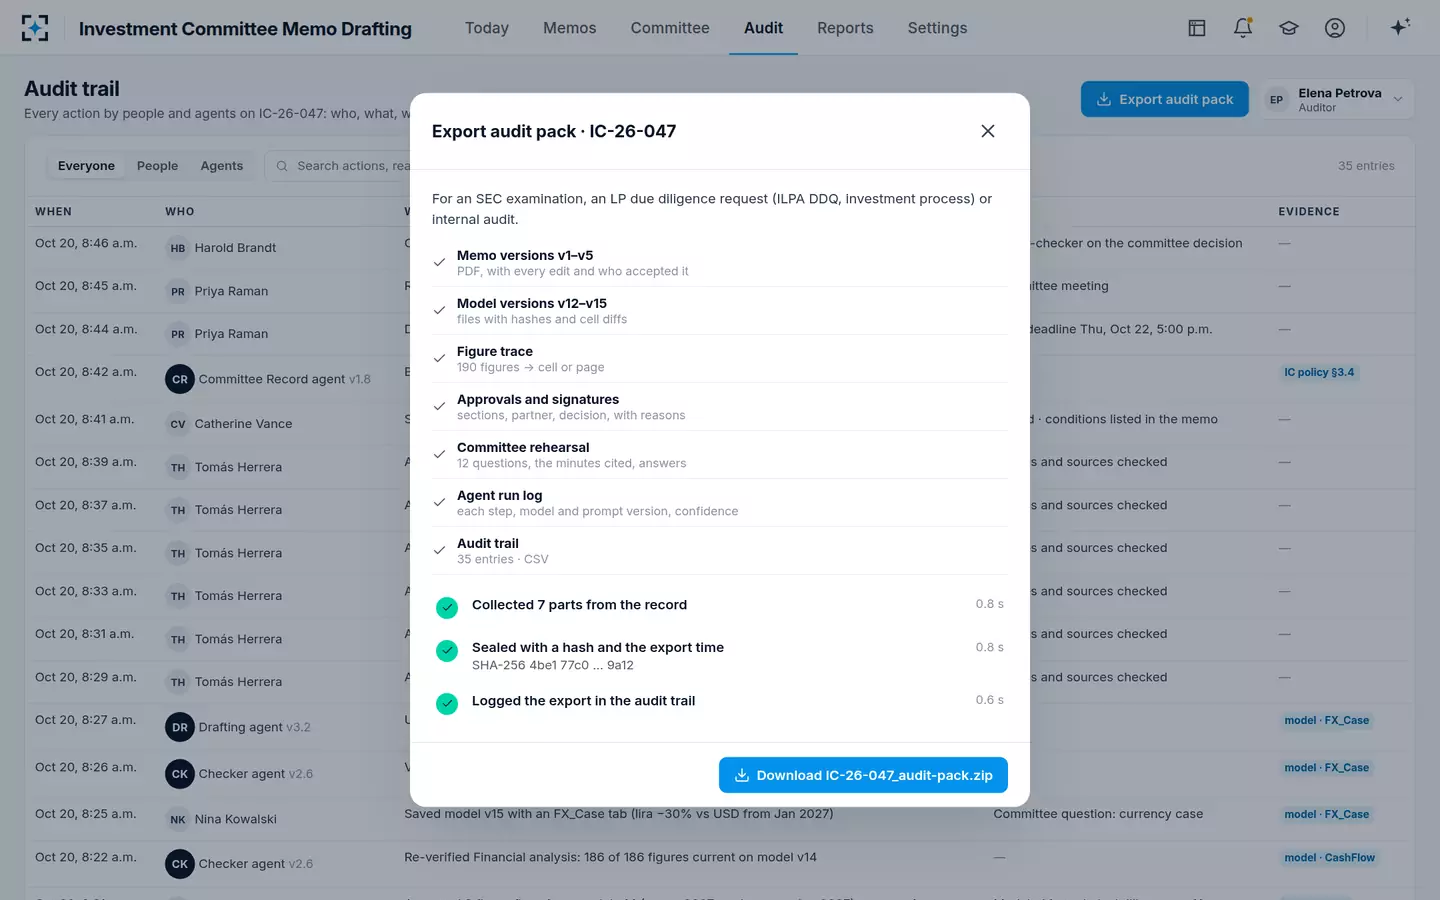
Task: Open the notifications bell
Action: (x=1243, y=28)
